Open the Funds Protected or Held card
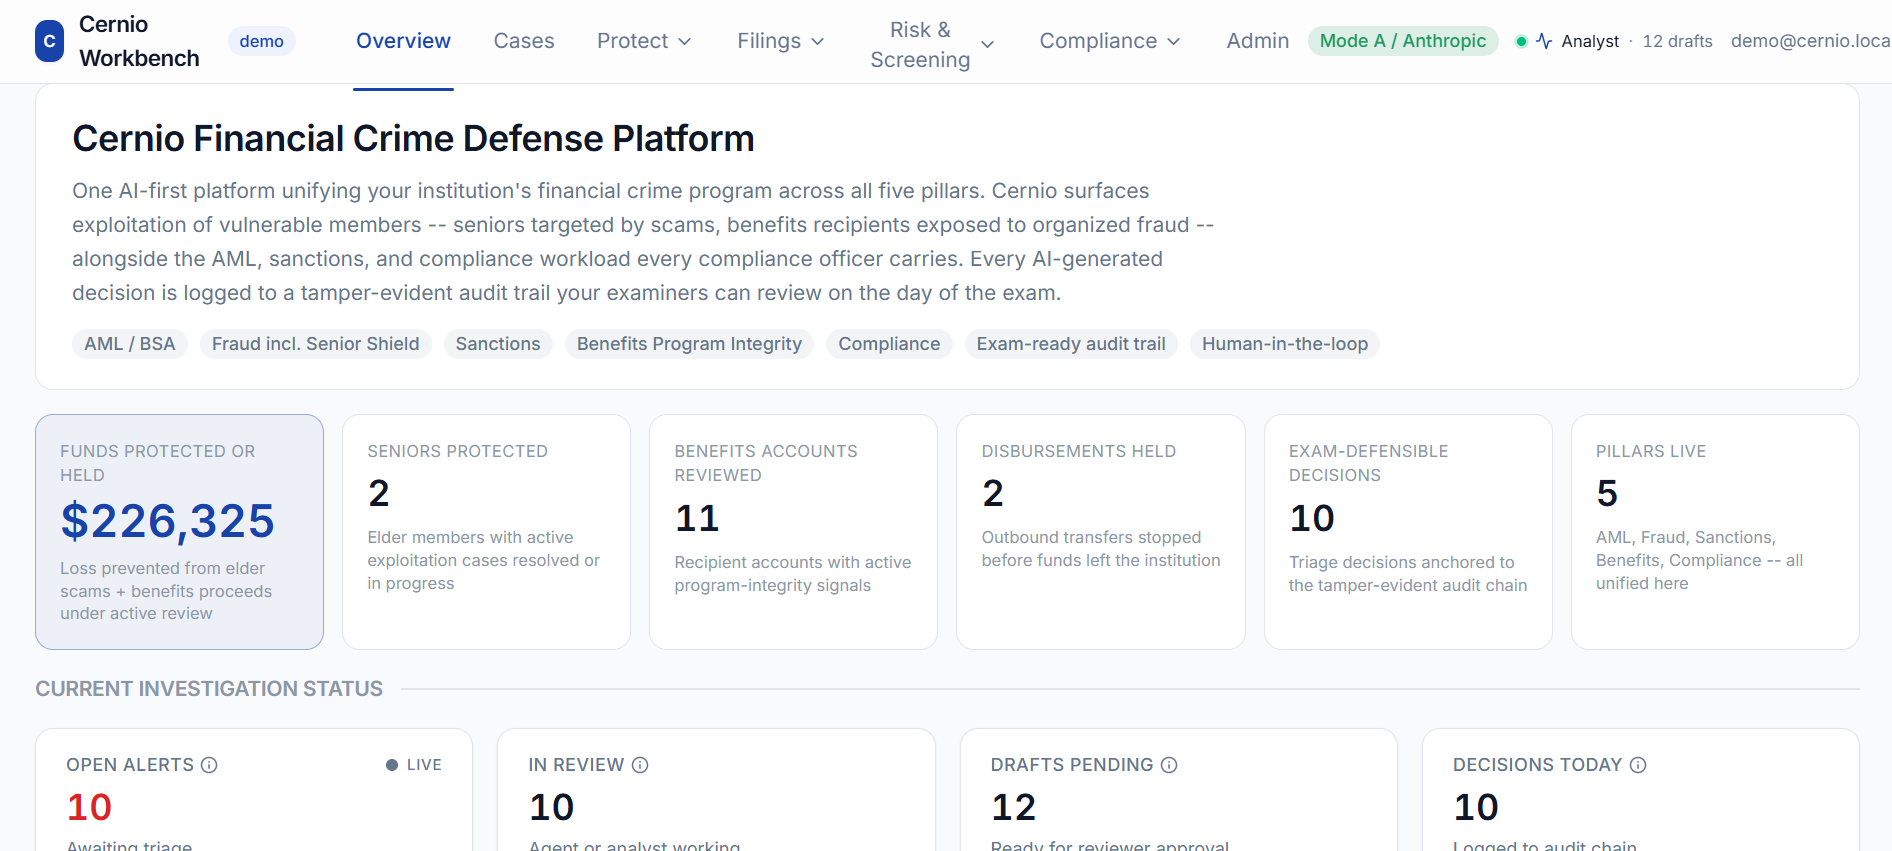Screen dimensions: 1892x851 pos(180,532)
